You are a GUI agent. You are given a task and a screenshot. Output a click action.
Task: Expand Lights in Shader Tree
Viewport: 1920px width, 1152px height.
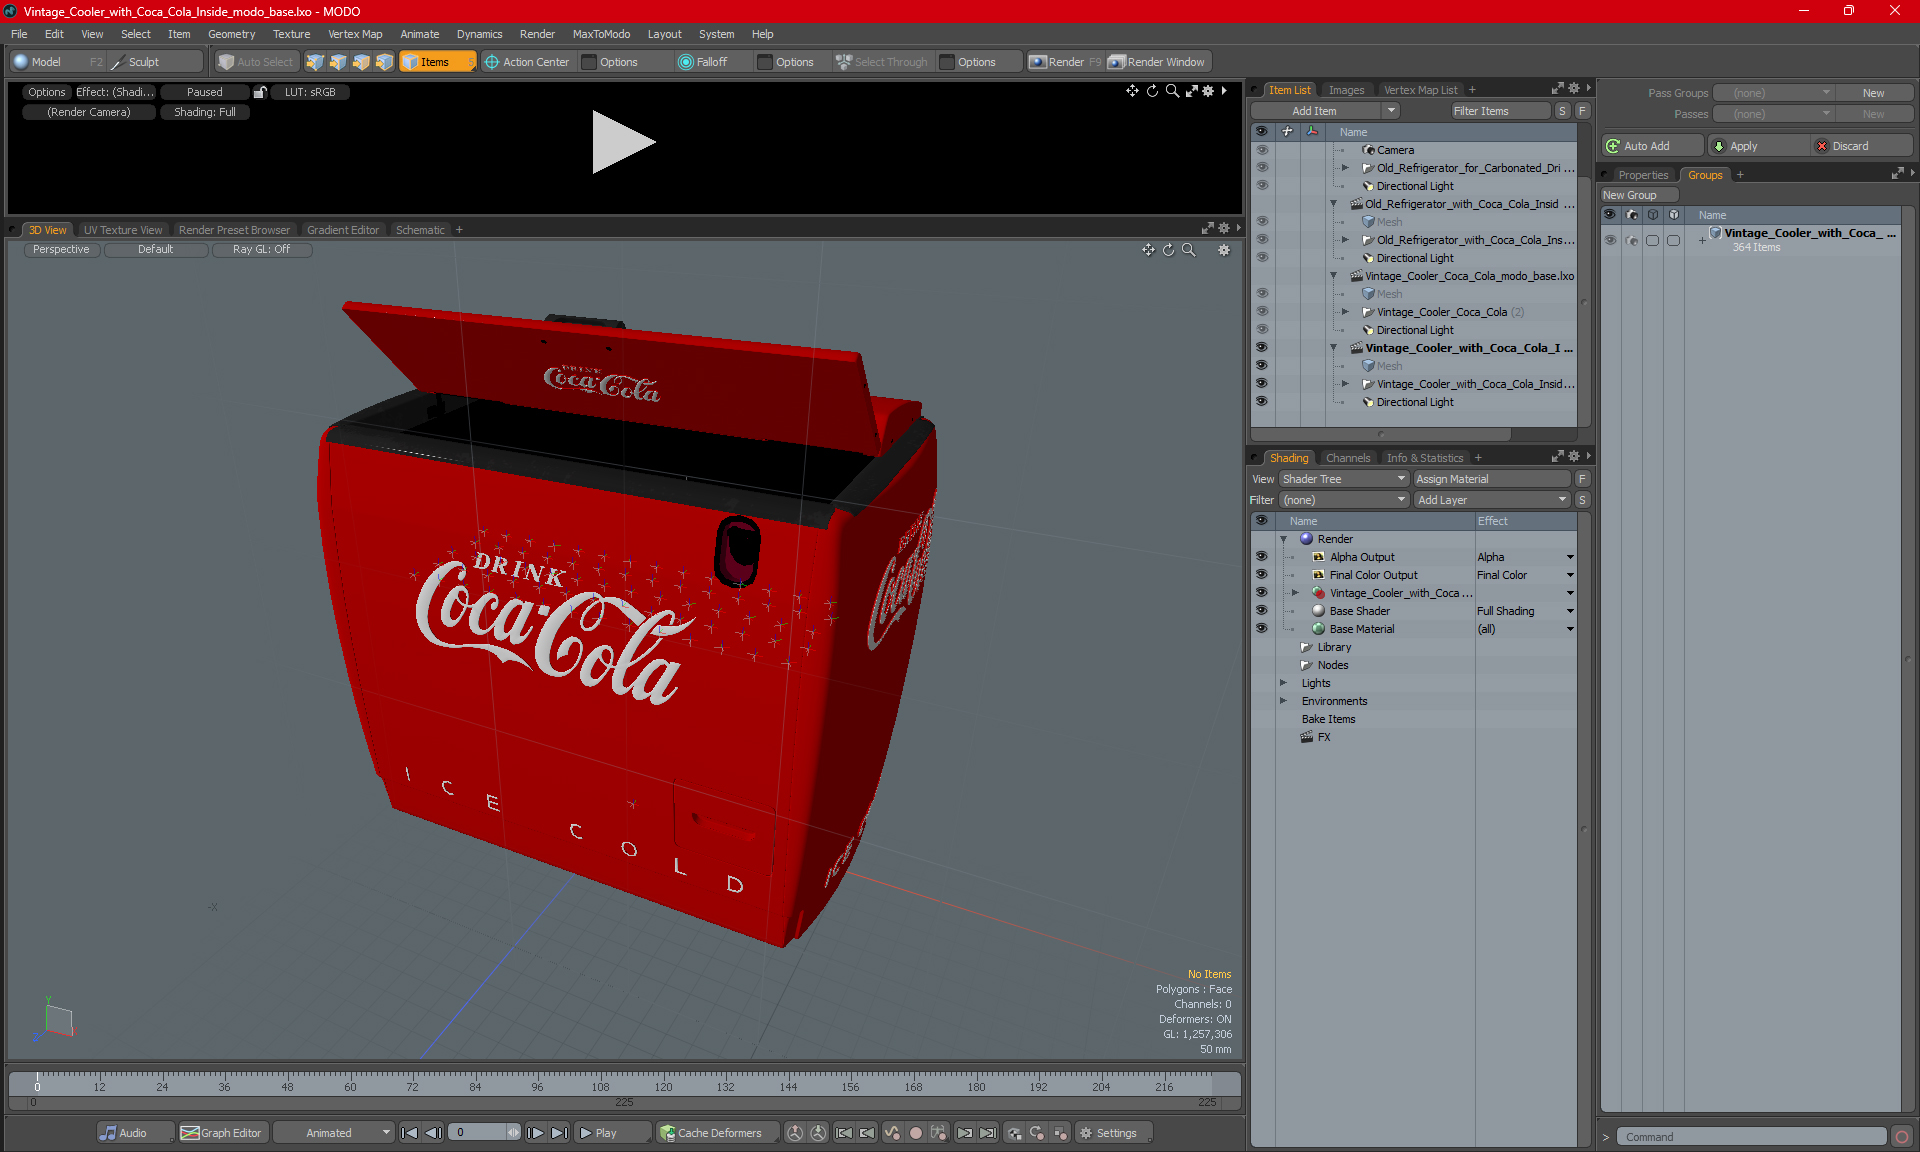(x=1283, y=683)
